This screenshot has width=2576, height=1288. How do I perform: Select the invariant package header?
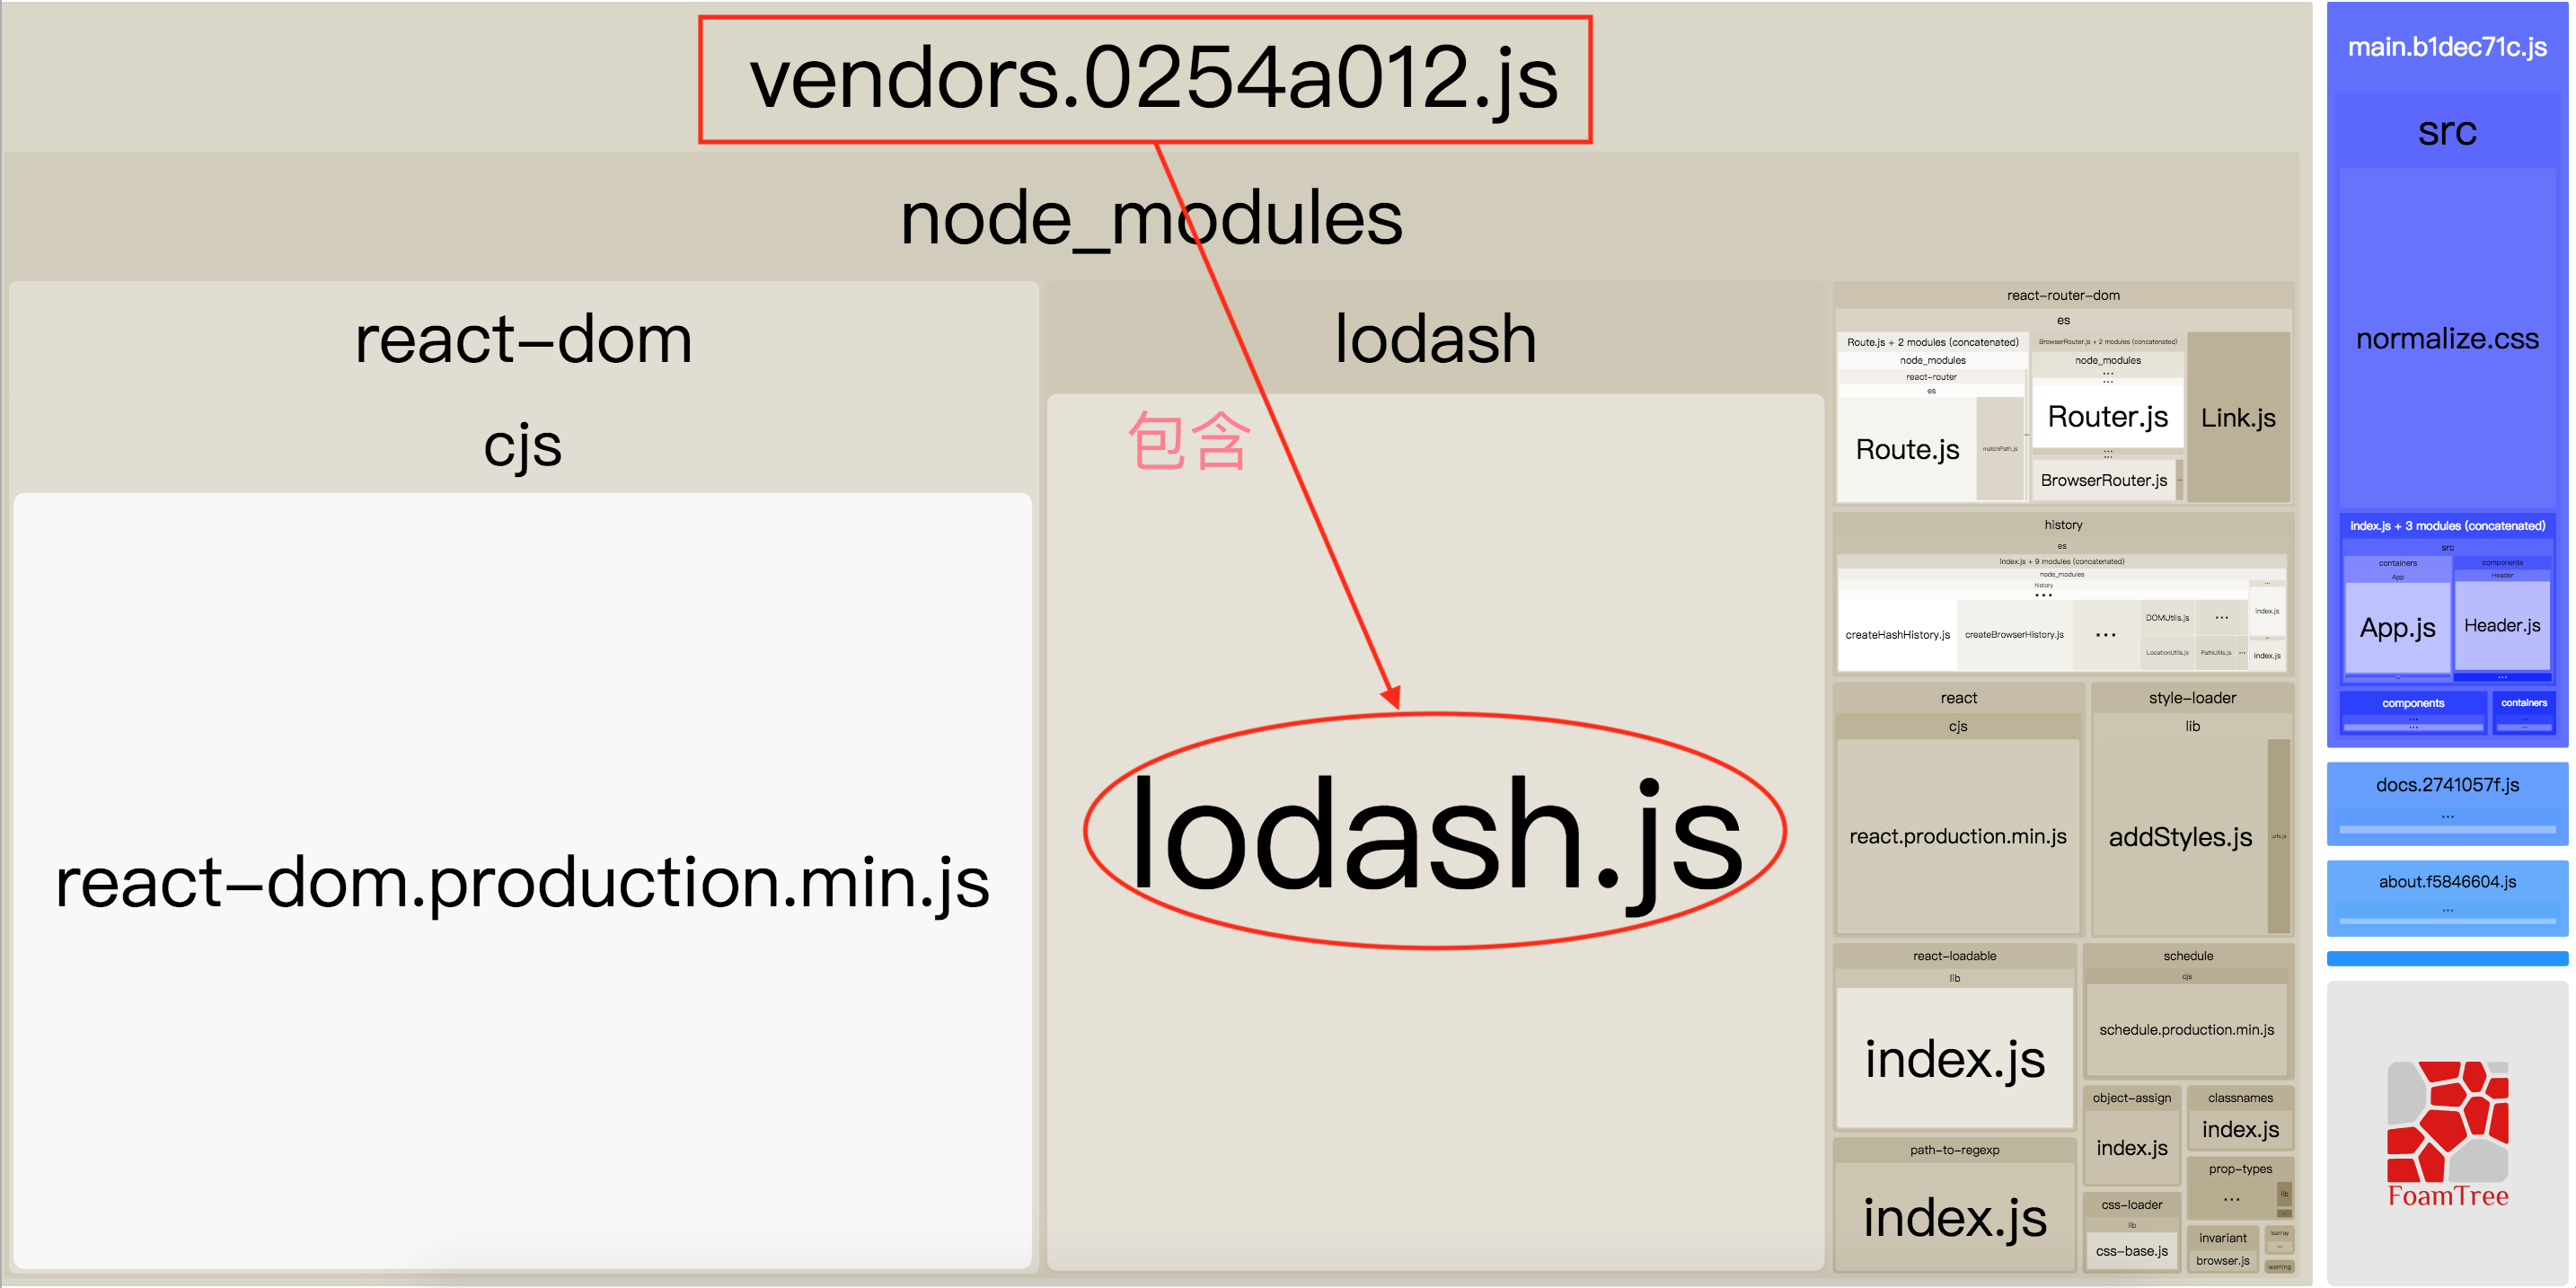[2222, 1238]
